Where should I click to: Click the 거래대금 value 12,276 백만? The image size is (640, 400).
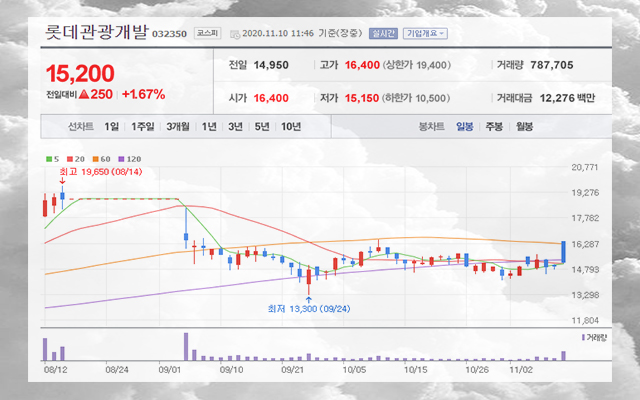pos(567,98)
